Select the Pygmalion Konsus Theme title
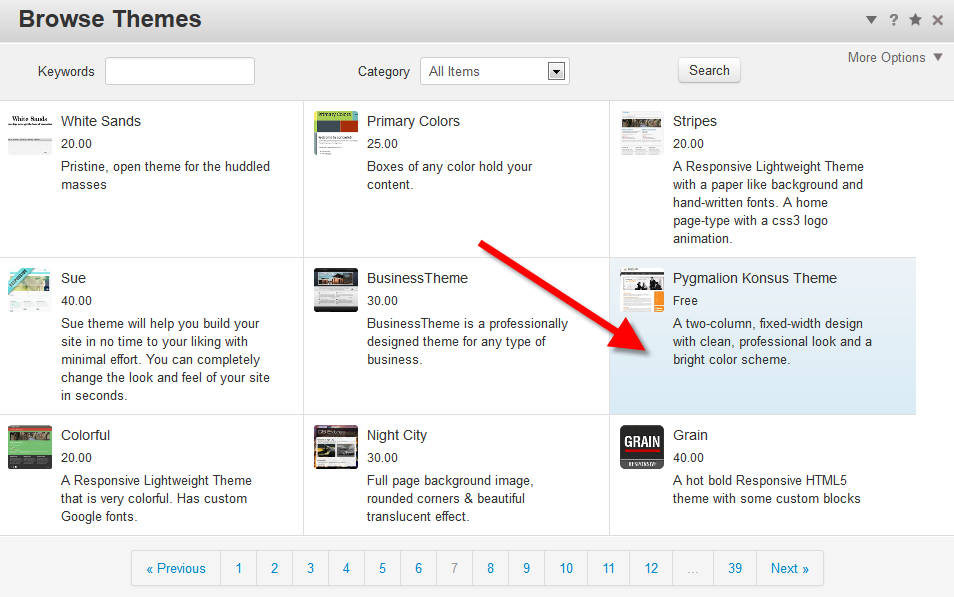 pos(754,278)
